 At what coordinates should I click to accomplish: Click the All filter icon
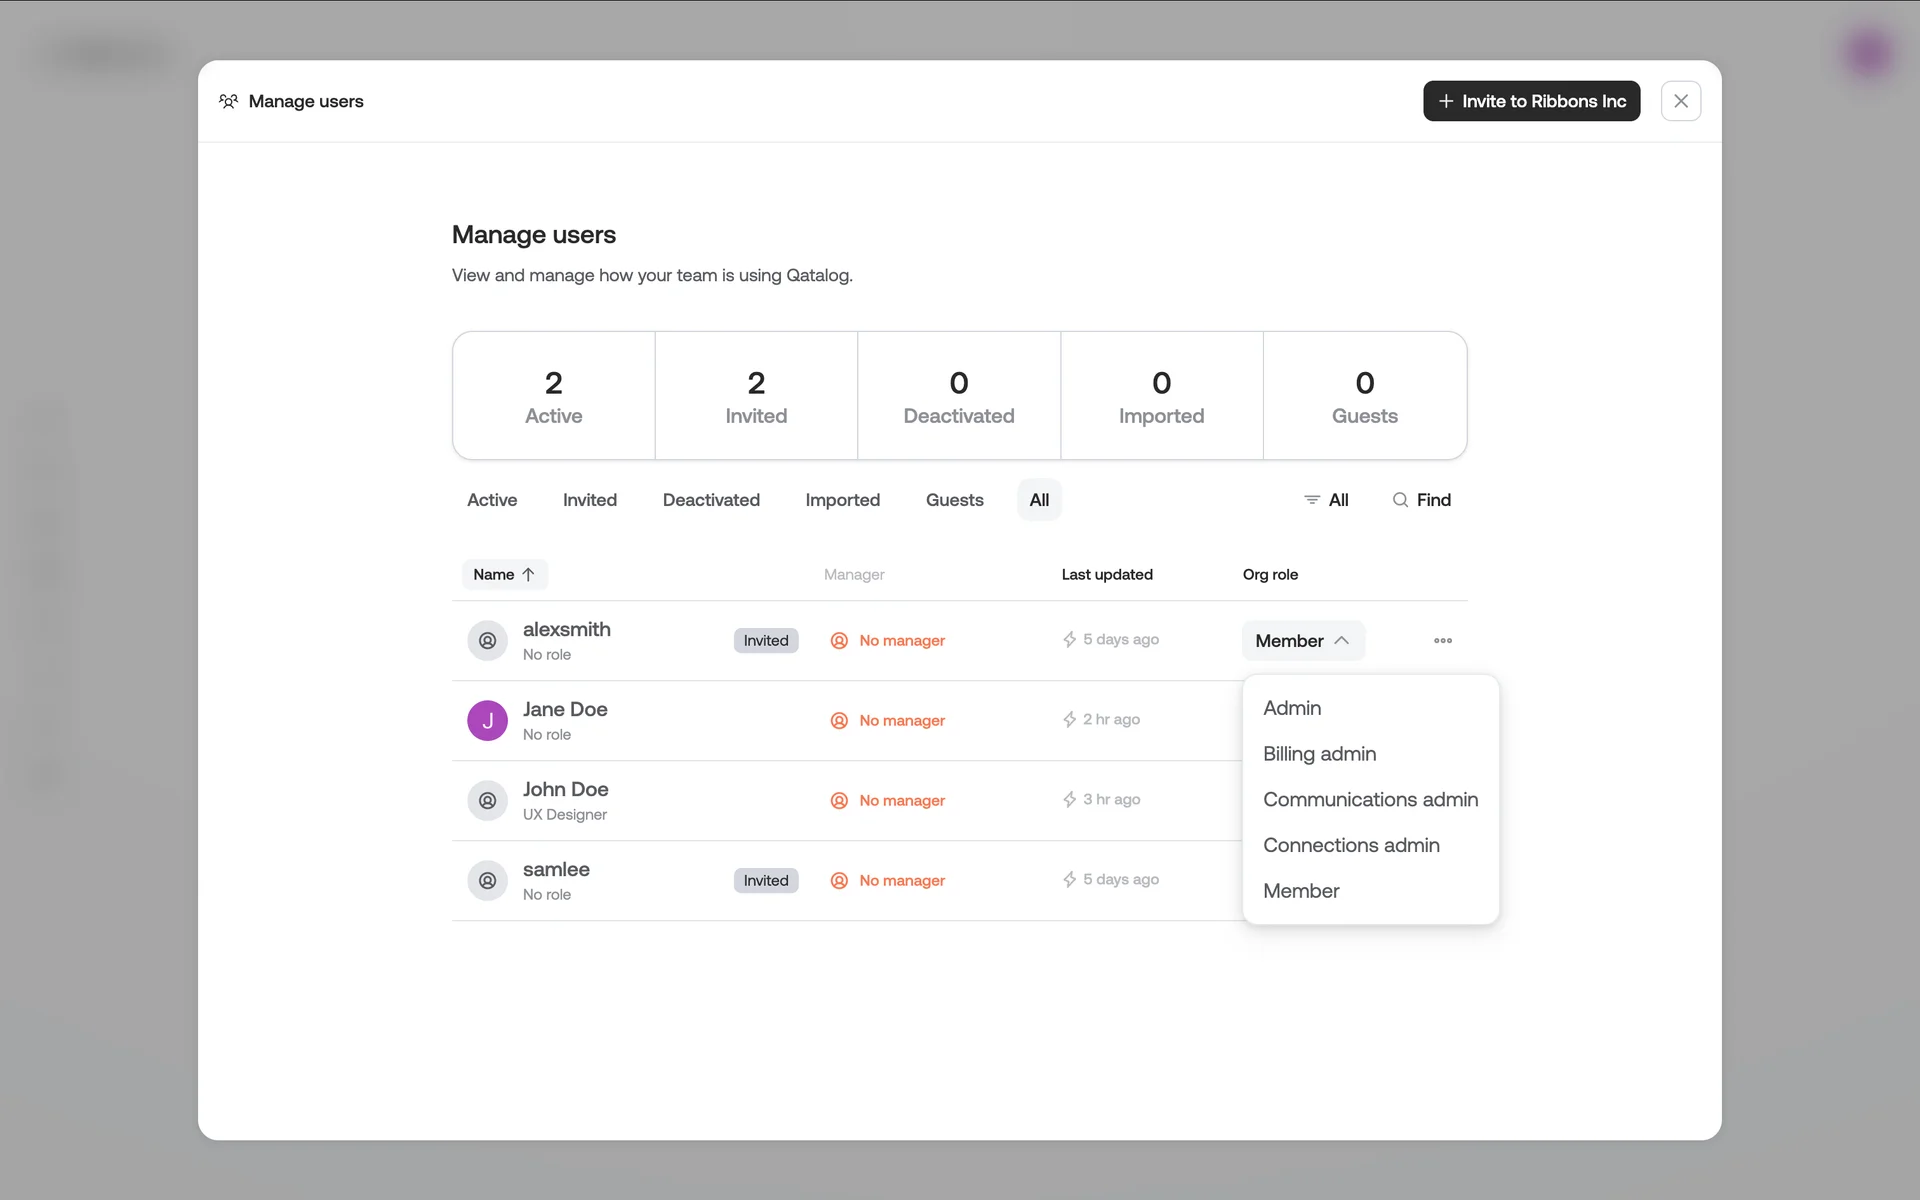[x=1312, y=500]
